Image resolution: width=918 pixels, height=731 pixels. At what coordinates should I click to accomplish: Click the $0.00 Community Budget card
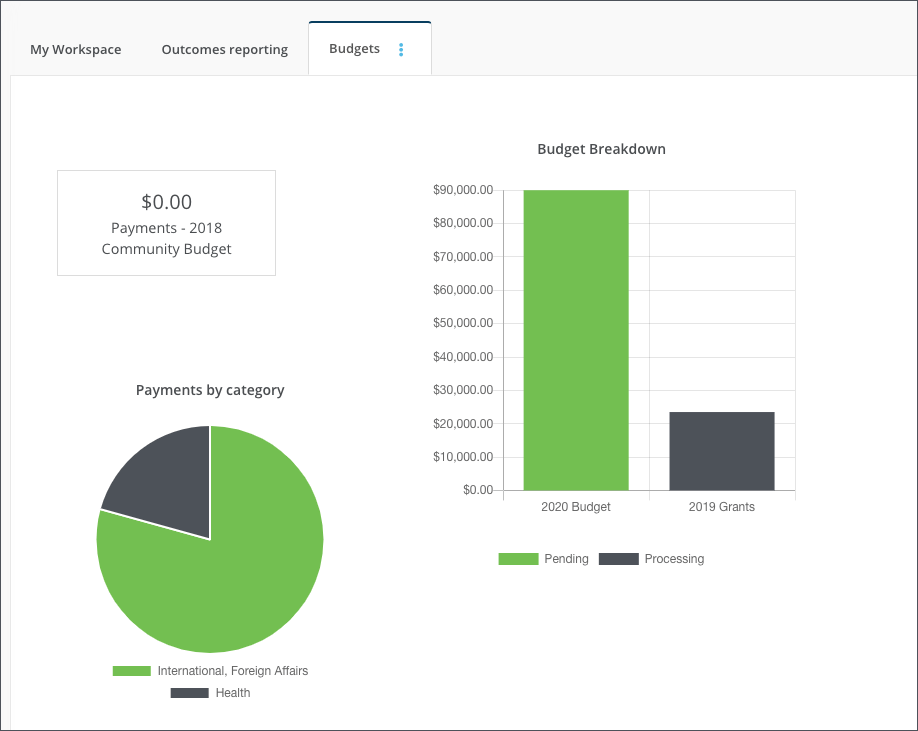pos(166,222)
